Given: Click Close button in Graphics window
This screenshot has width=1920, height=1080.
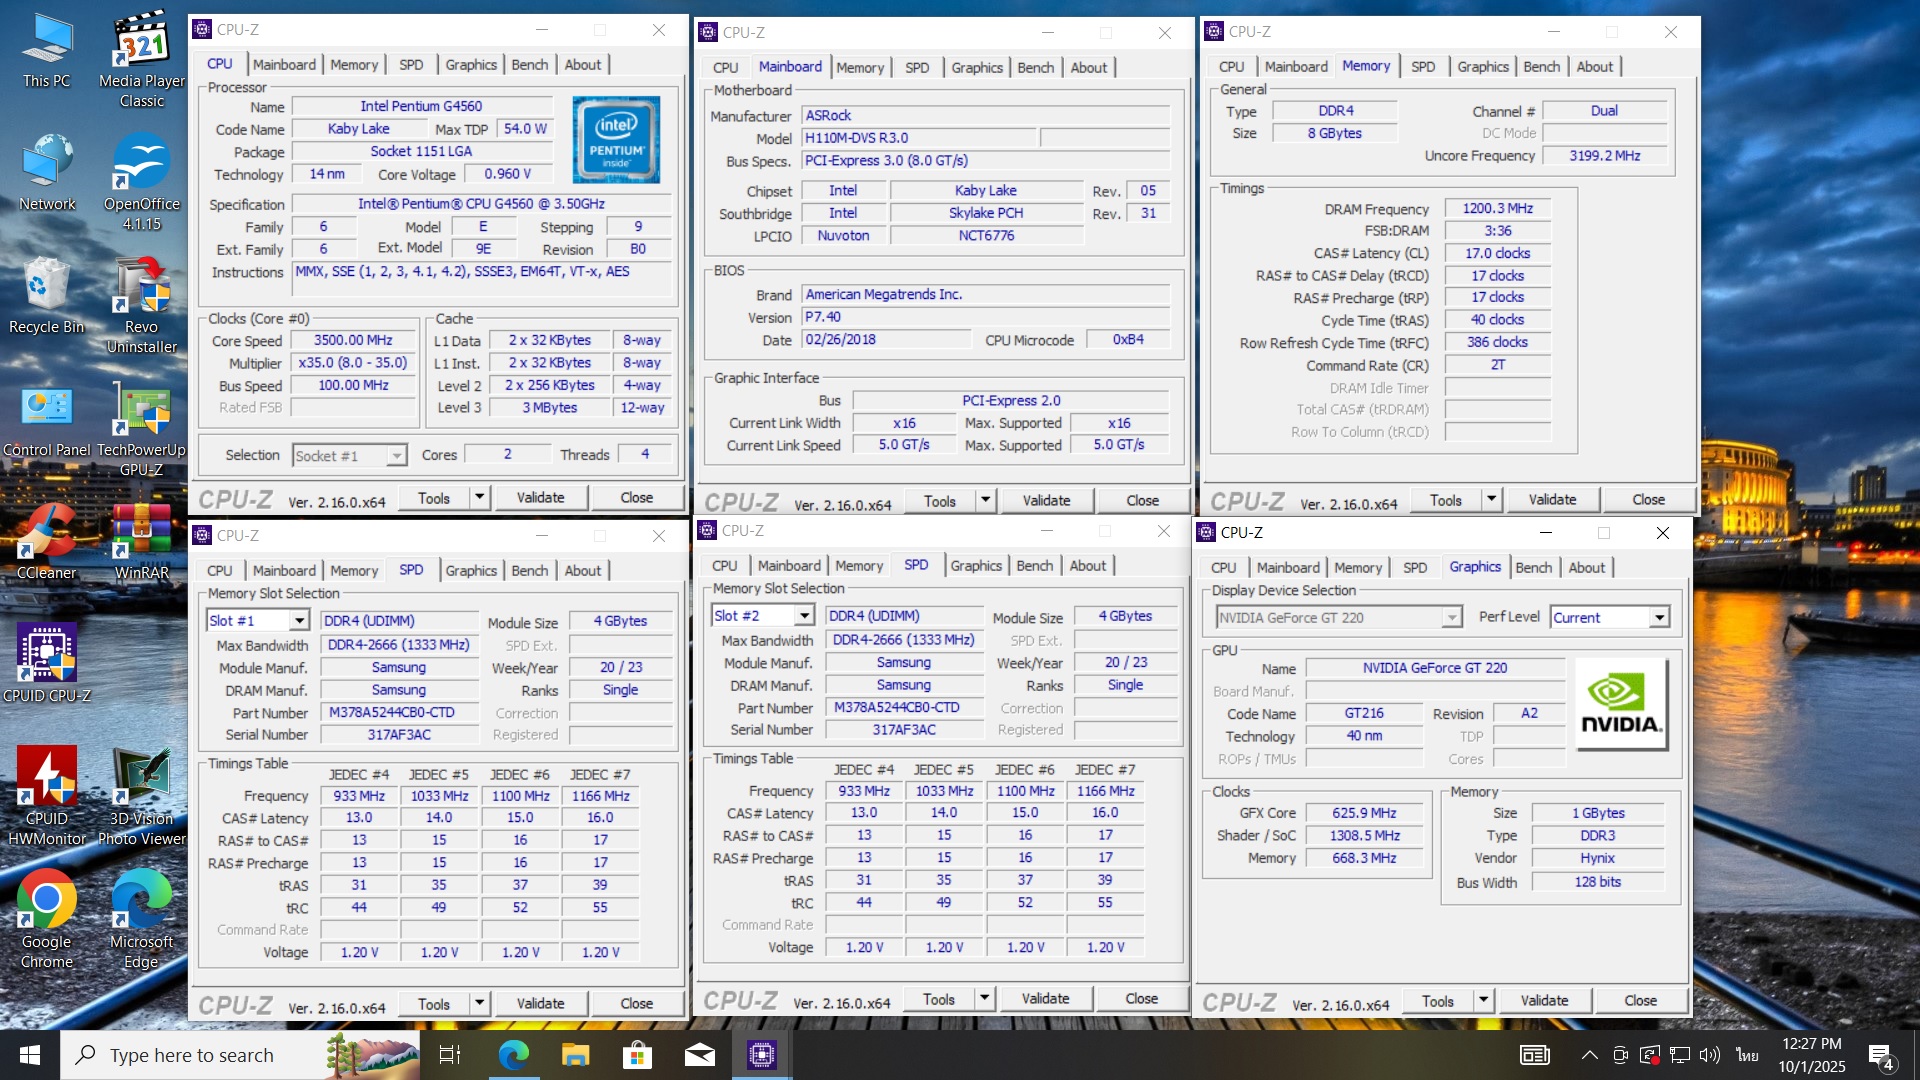Looking at the screenshot, I should 1640,1000.
